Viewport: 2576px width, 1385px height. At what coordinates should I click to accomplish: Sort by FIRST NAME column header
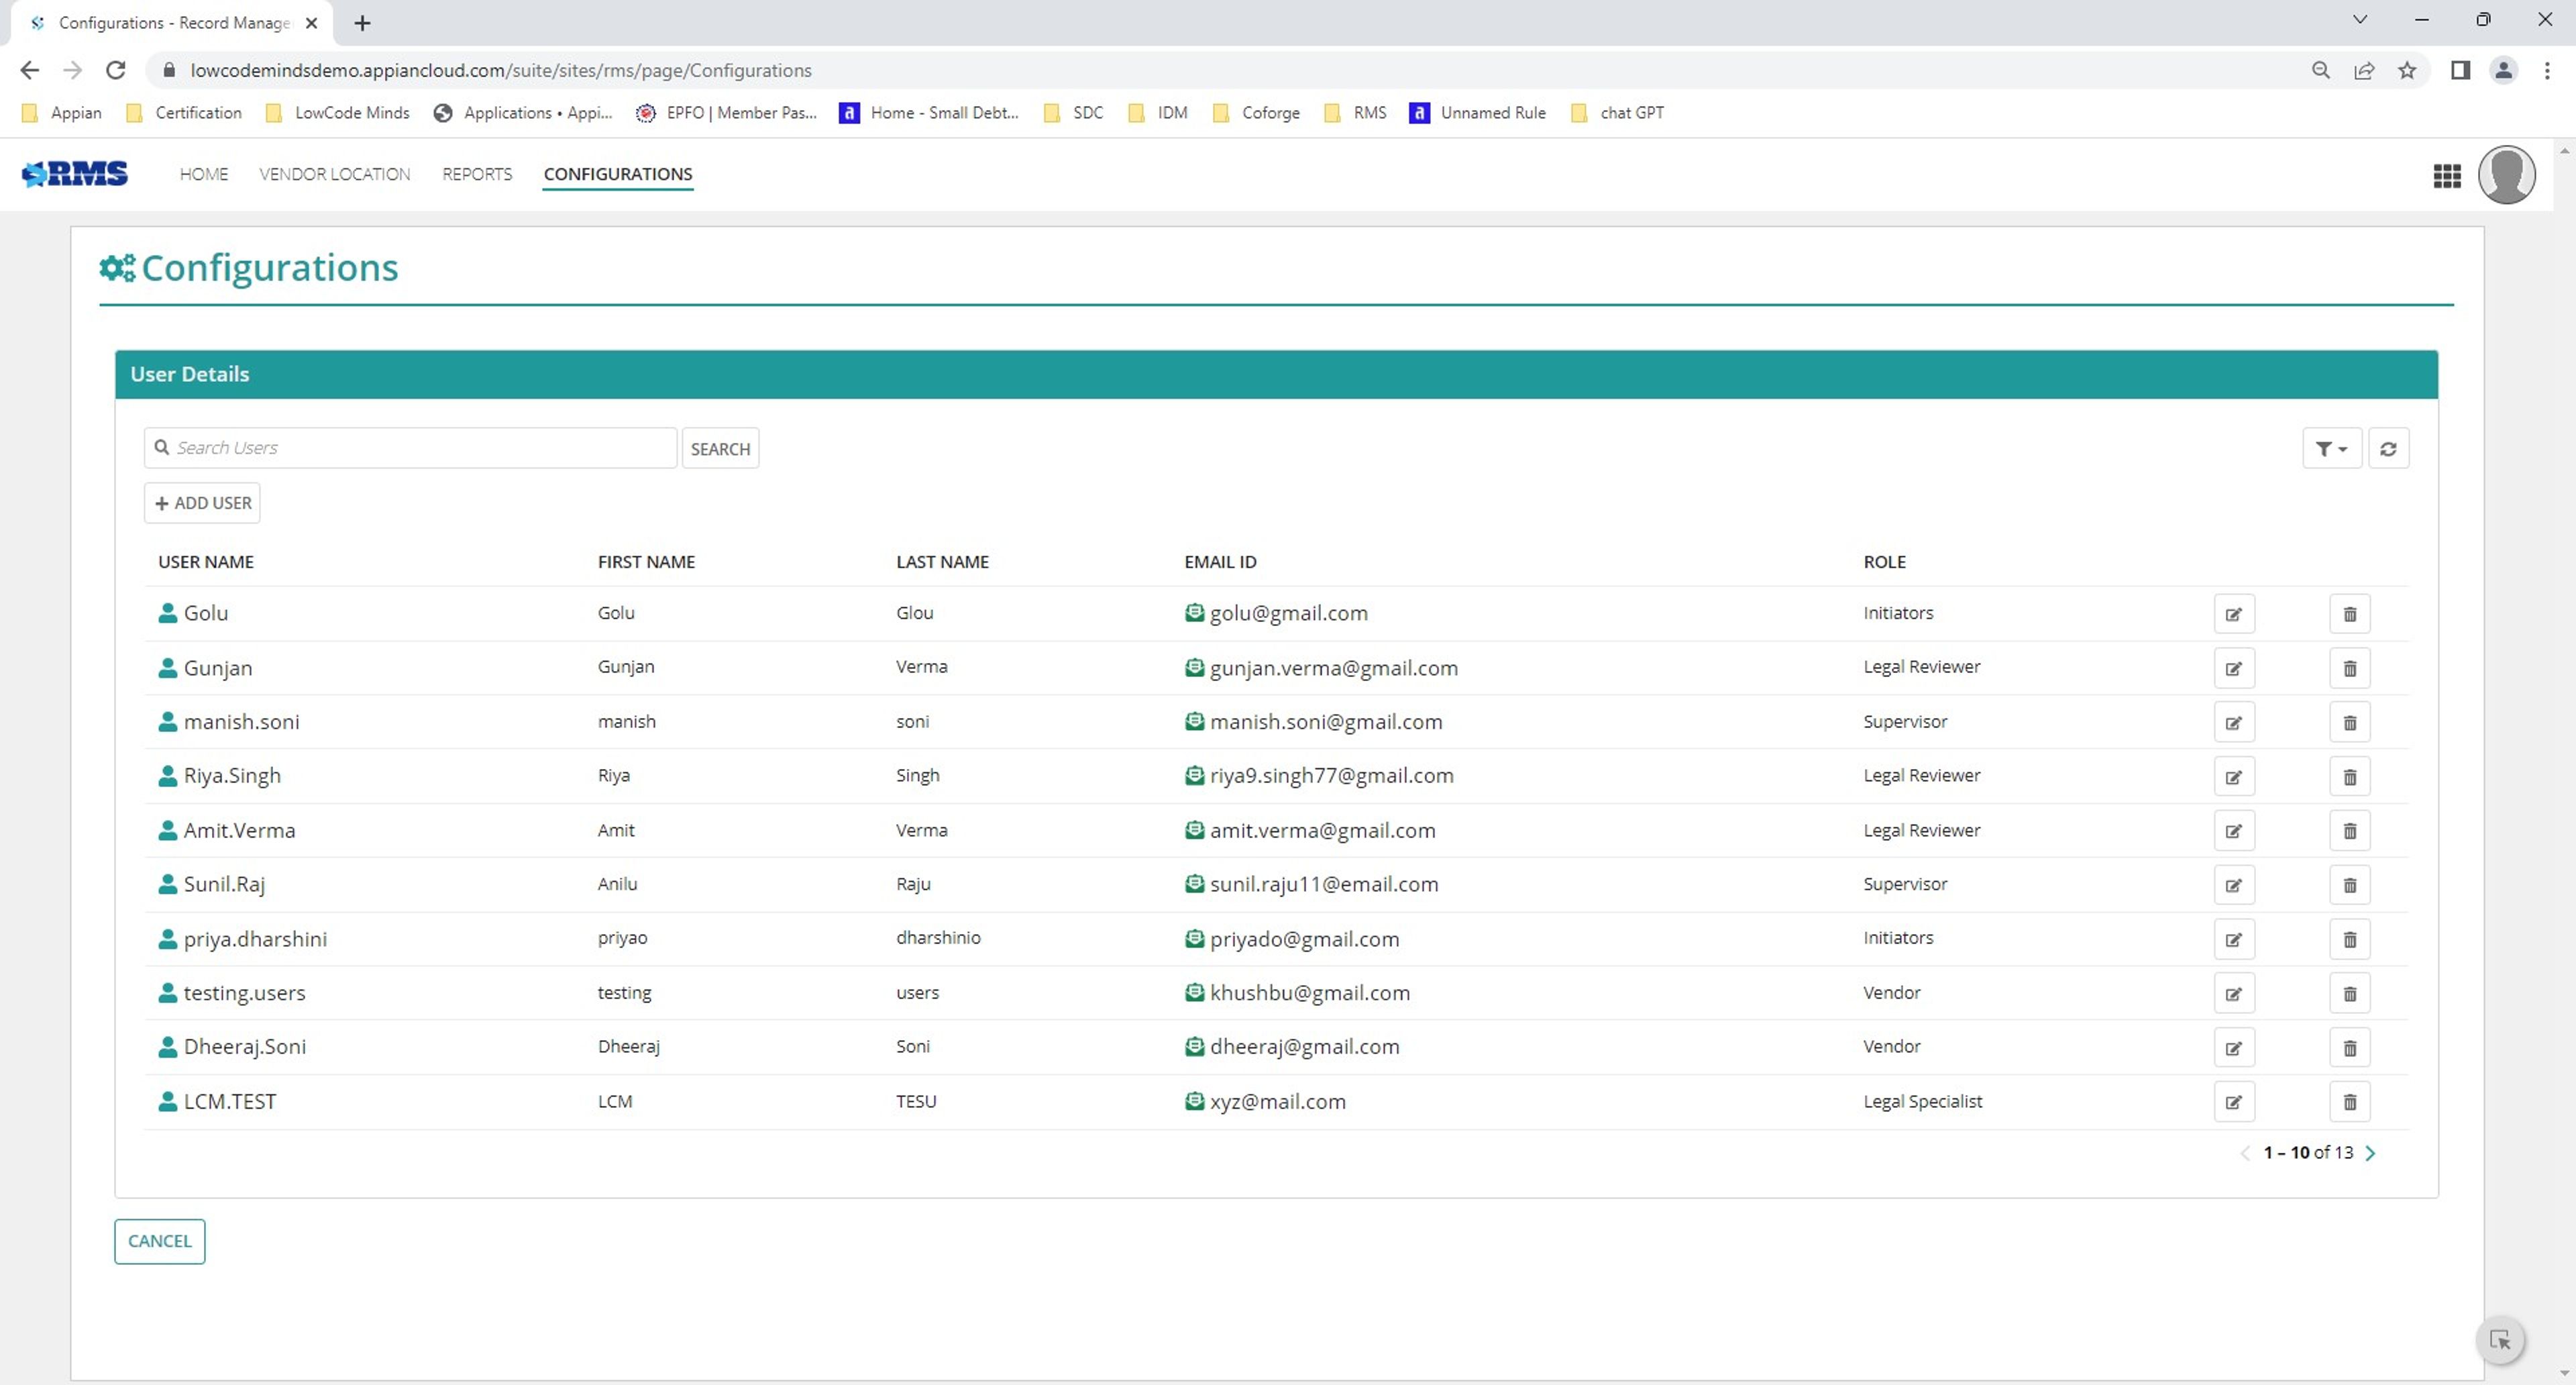[646, 562]
